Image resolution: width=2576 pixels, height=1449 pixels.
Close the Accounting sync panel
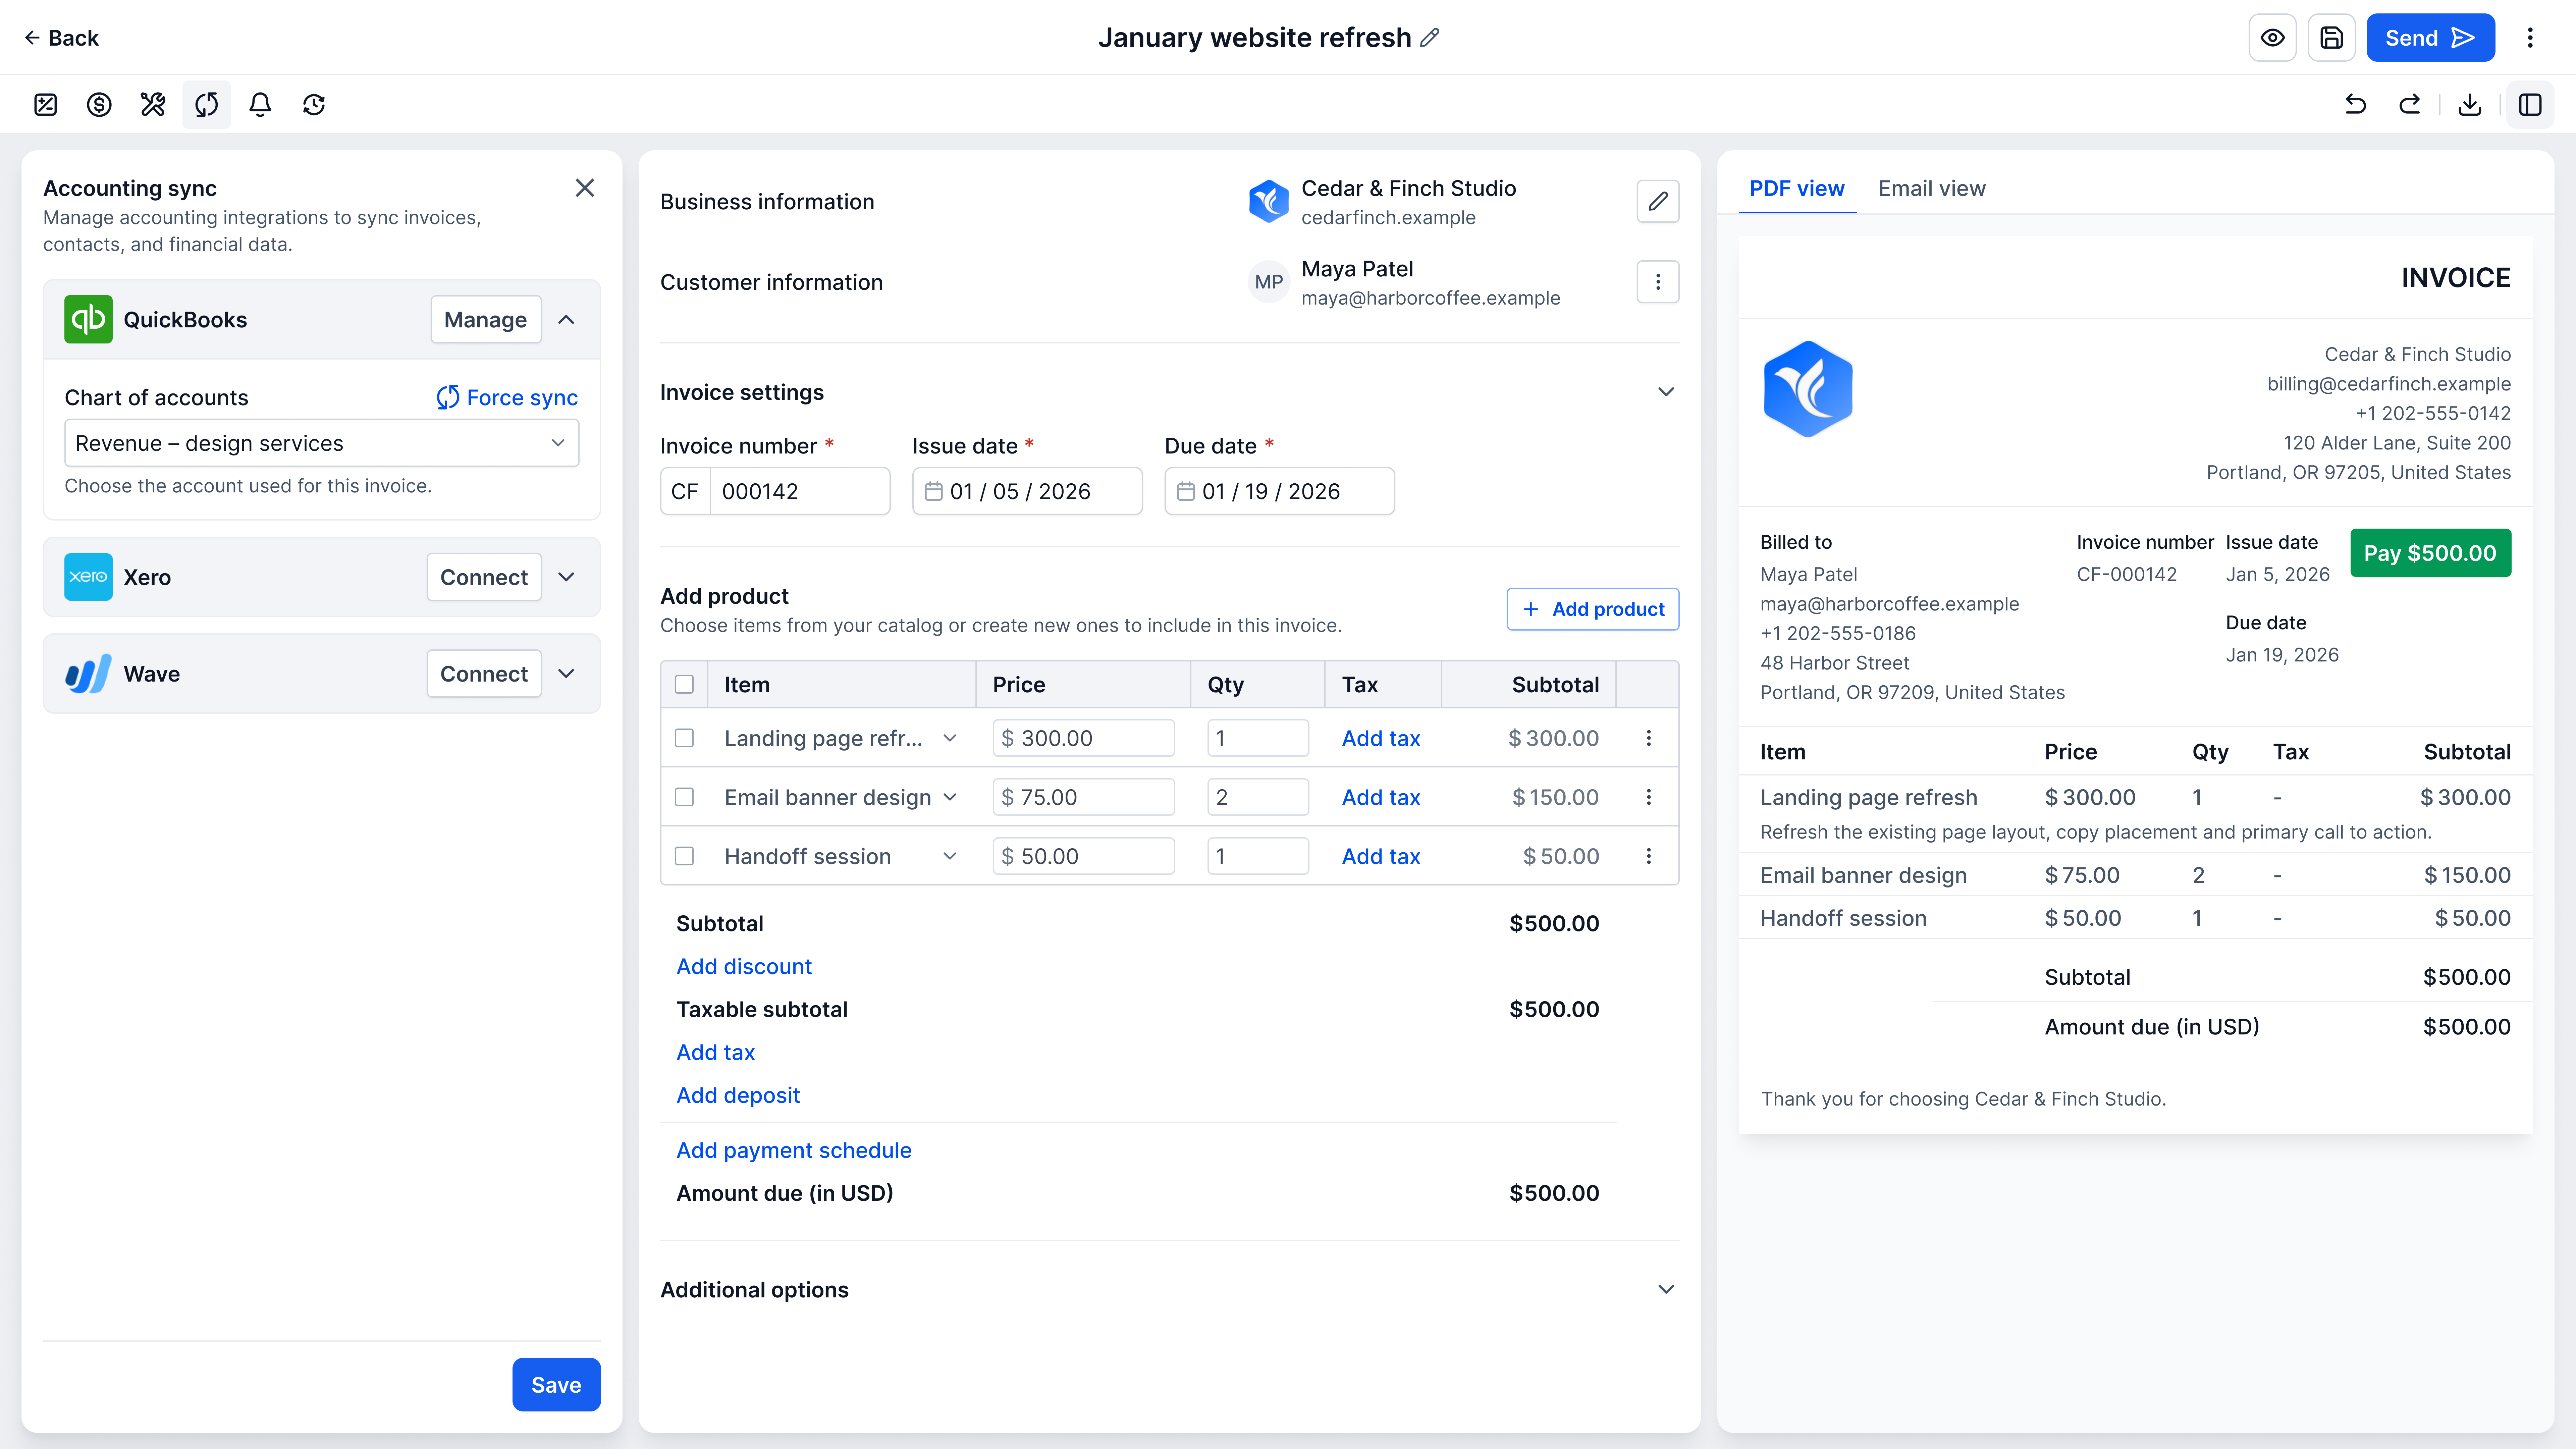[585, 188]
